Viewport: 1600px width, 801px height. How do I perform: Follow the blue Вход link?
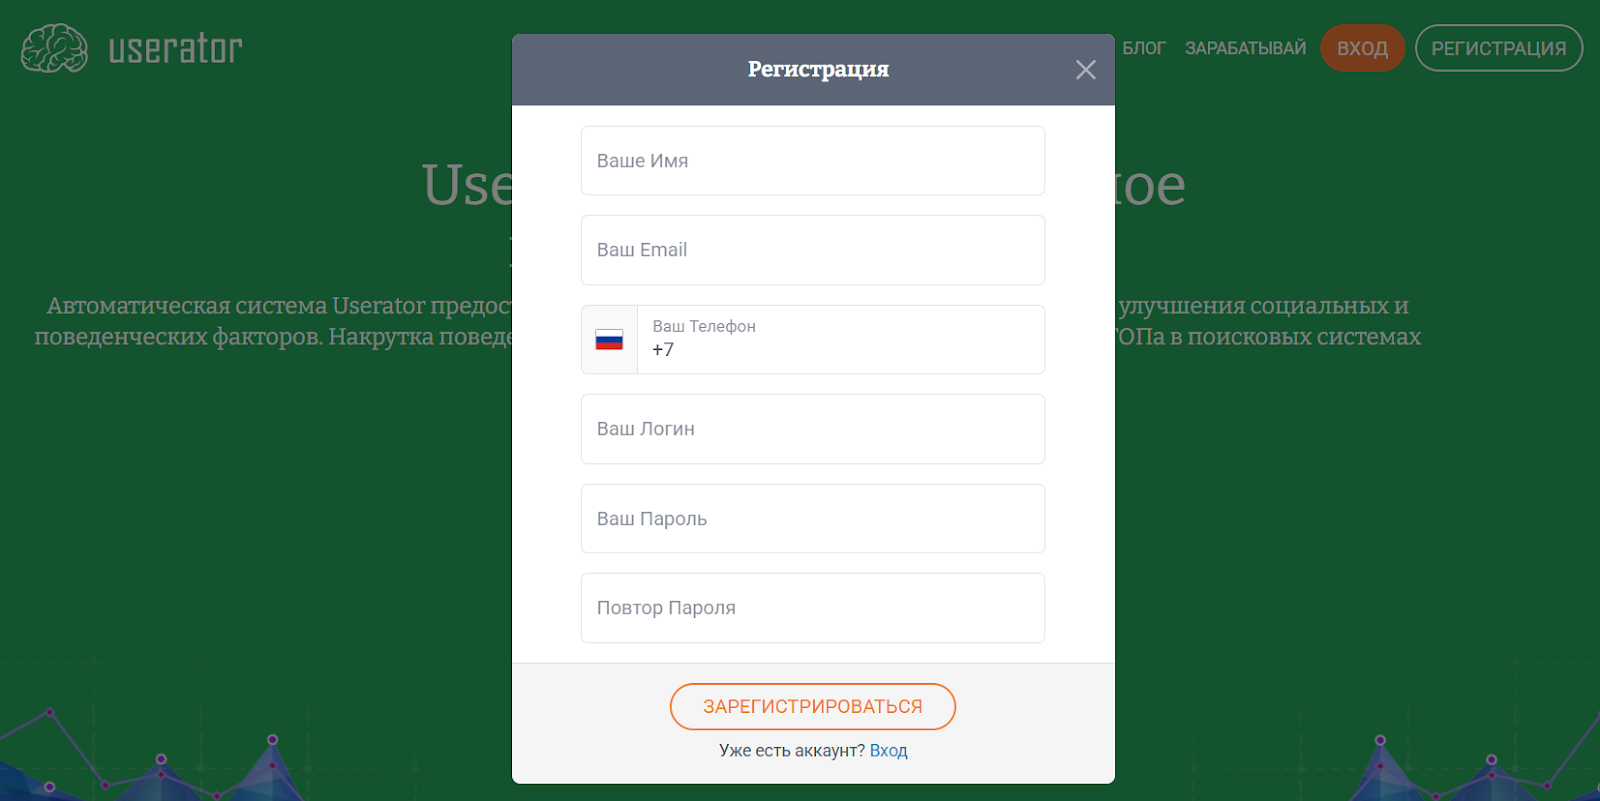[888, 751]
